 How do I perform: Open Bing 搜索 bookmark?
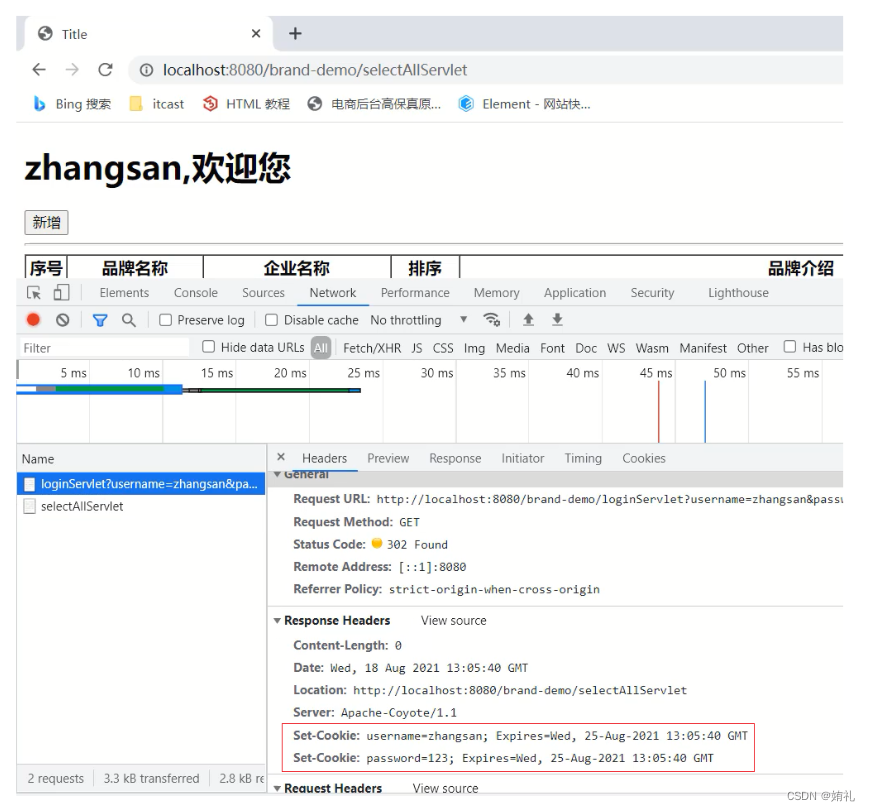tap(72, 104)
